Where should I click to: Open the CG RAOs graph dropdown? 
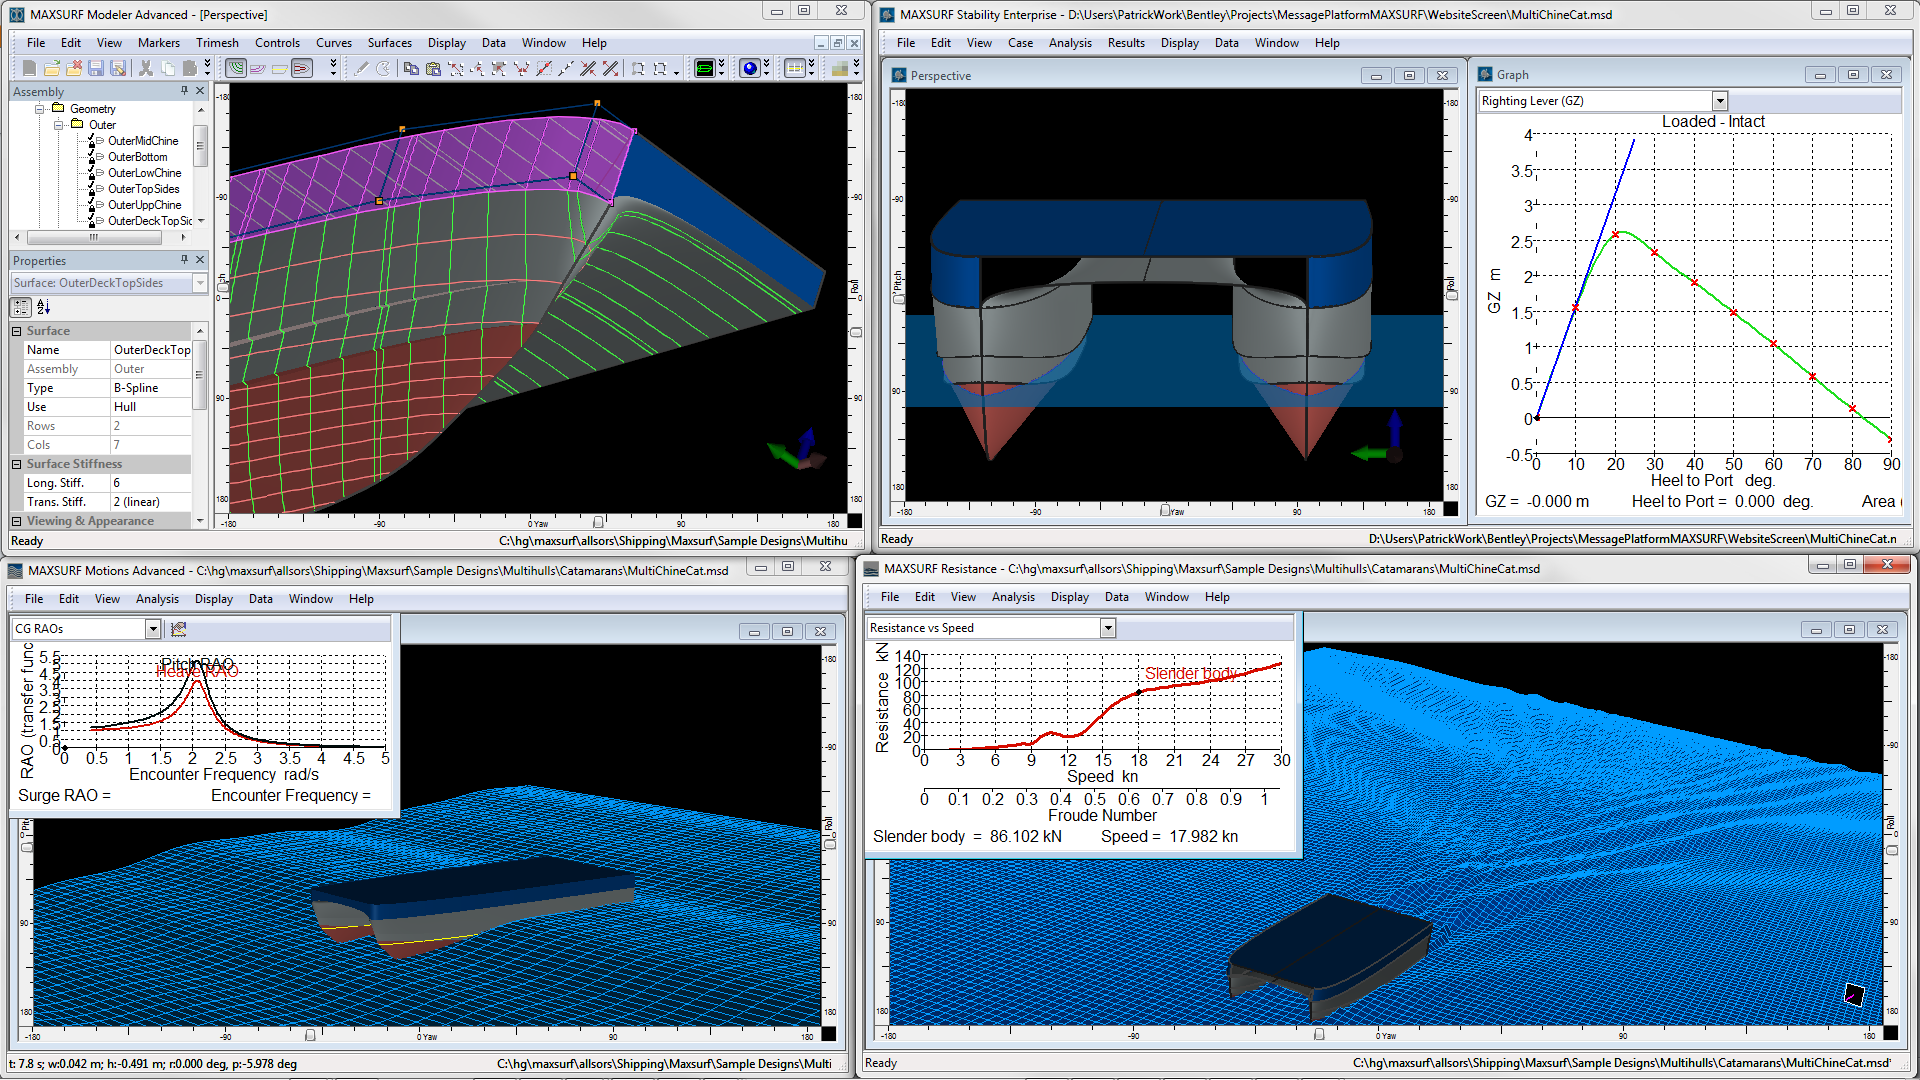coord(153,629)
